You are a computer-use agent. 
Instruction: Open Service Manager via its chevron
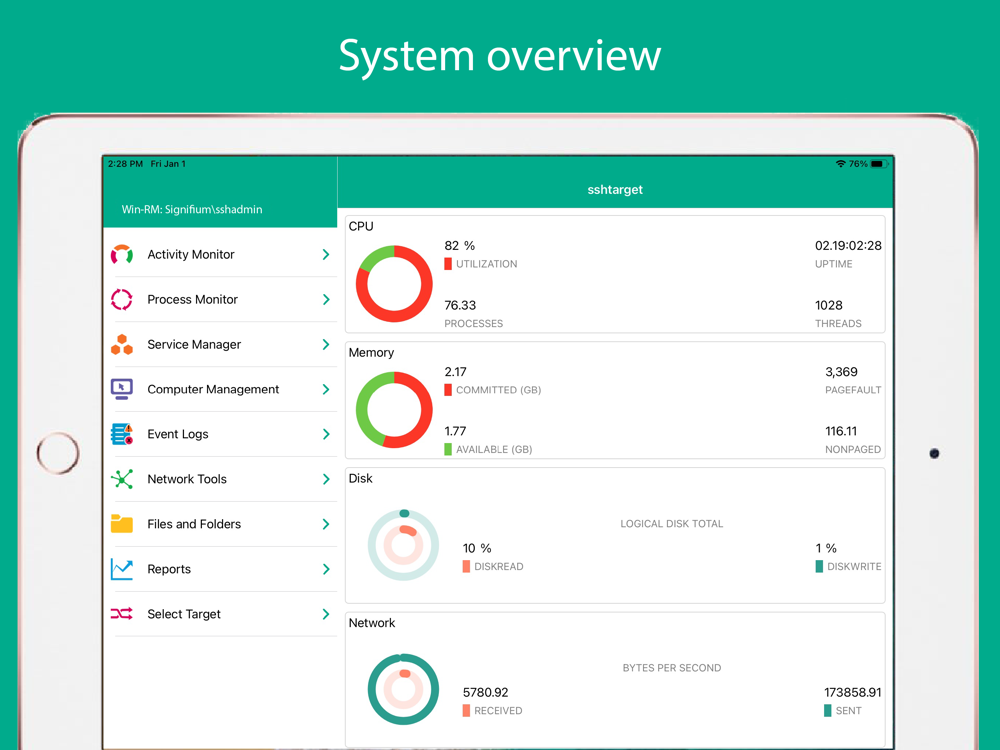pos(326,344)
